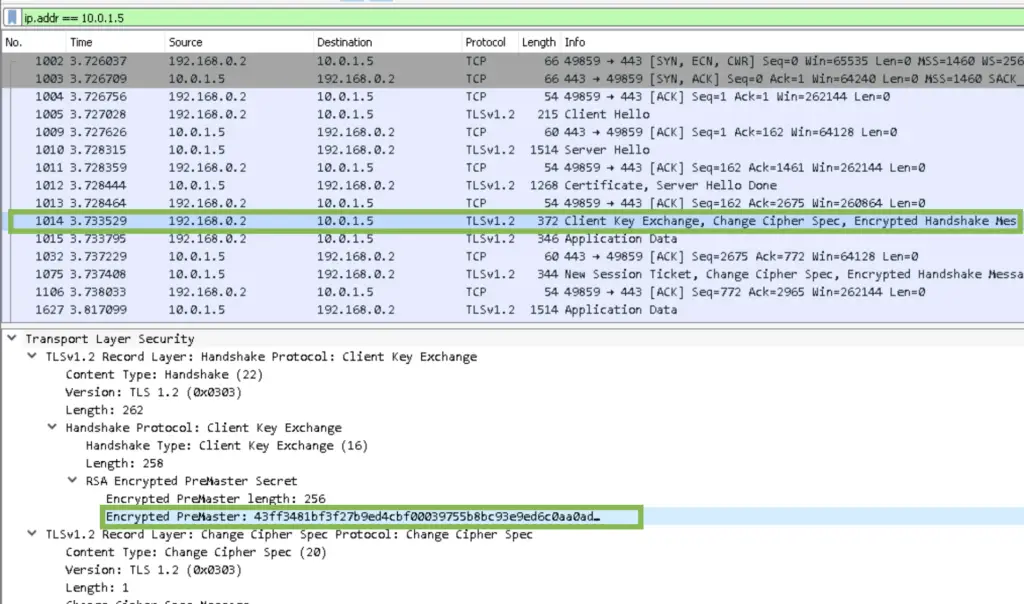Viewport: 1024px width, 604px height.
Task: Select packet 1004 ACK row
Action: (513, 97)
